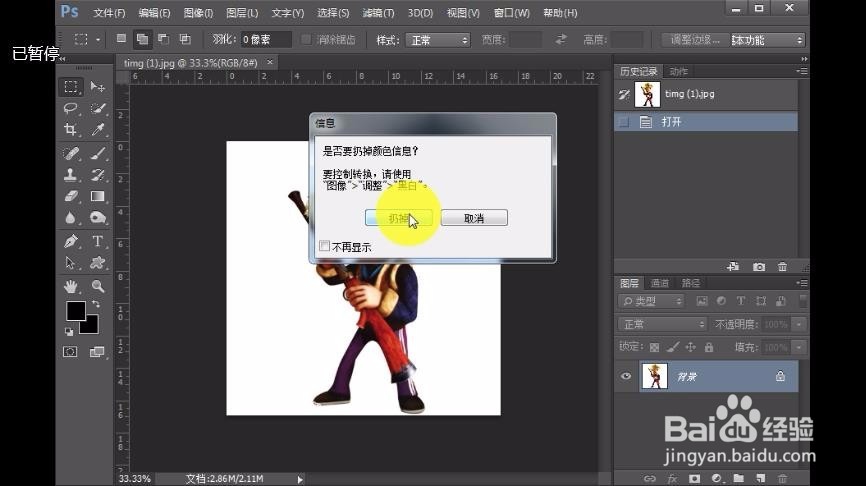Viewport: 866px width, 486px height.
Task: Choose Intersect with selection mode
Action: (185, 39)
